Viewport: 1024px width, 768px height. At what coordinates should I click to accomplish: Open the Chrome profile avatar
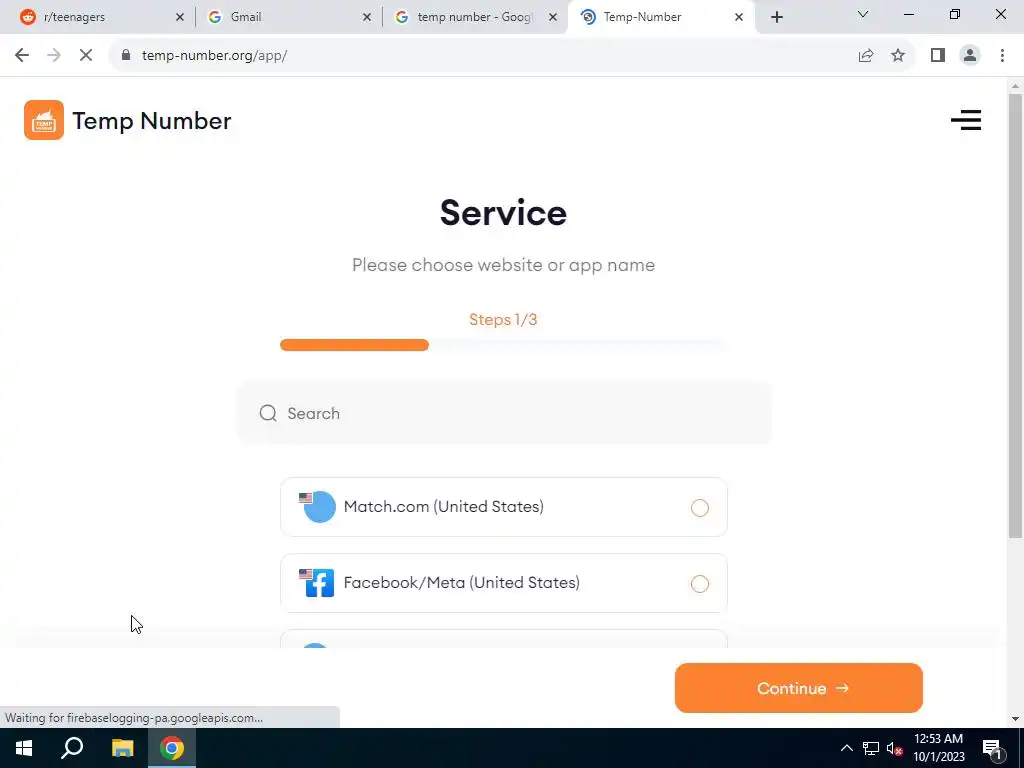pyautogui.click(x=970, y=56)
